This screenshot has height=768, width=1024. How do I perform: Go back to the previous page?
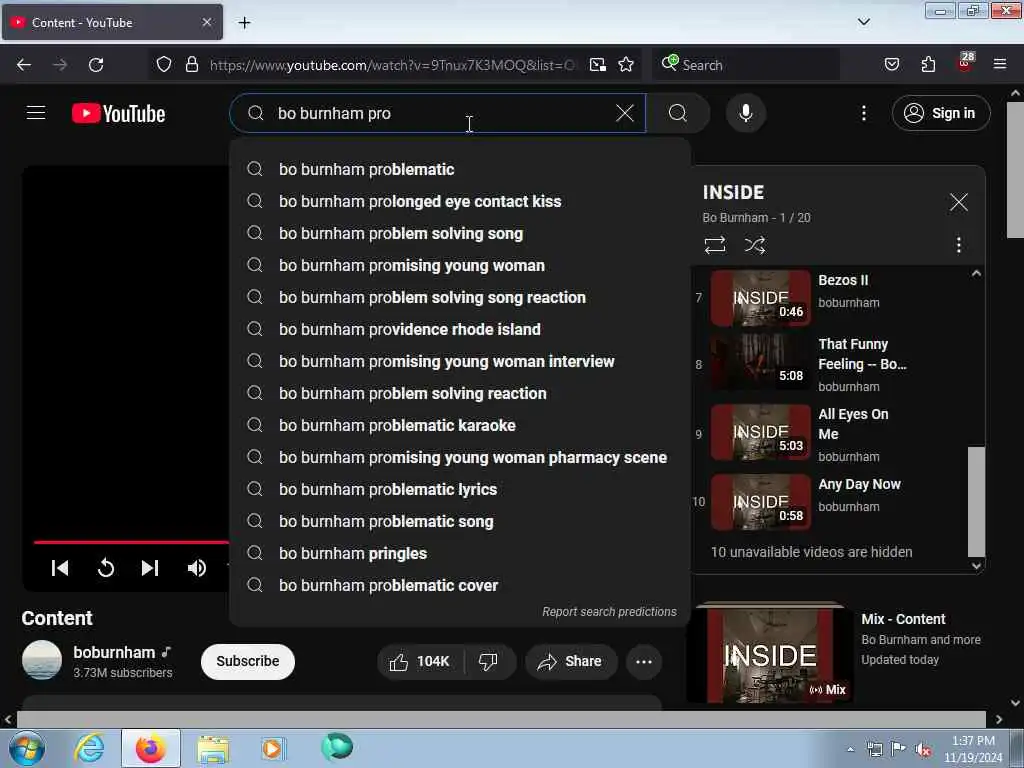click(24, 65)
